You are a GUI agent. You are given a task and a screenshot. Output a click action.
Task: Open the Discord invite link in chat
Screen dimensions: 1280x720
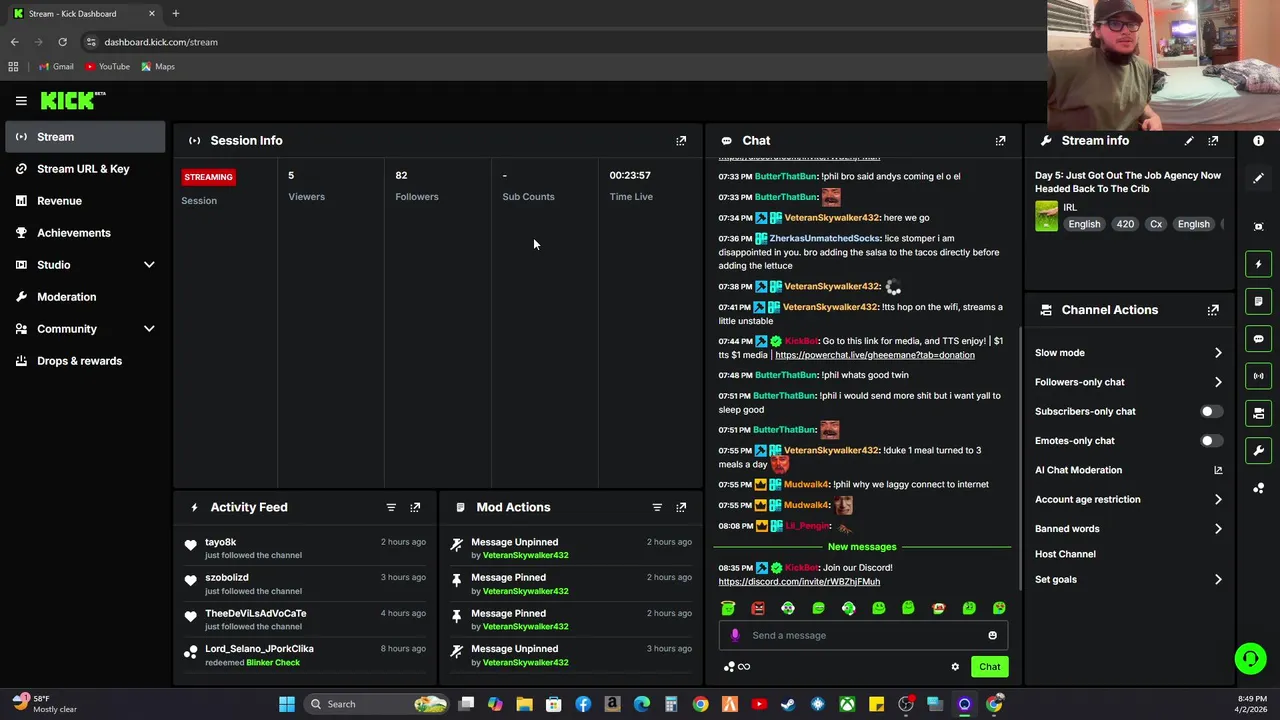(799, 582)
